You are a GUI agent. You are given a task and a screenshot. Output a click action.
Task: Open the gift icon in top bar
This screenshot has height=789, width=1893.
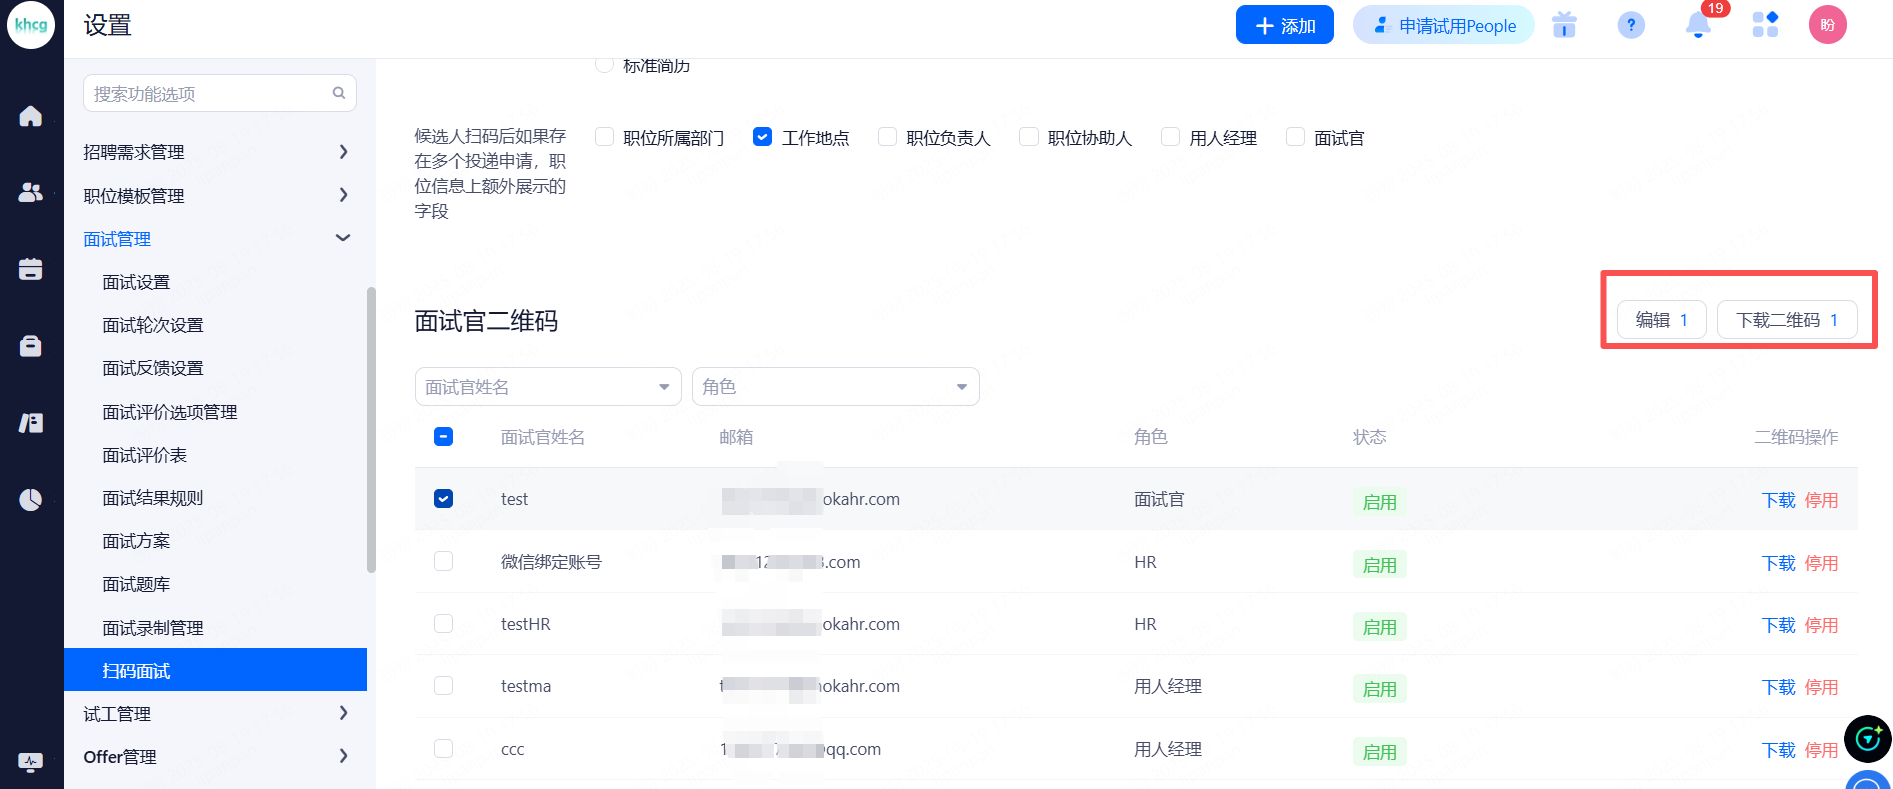(x=1564, y=25)
